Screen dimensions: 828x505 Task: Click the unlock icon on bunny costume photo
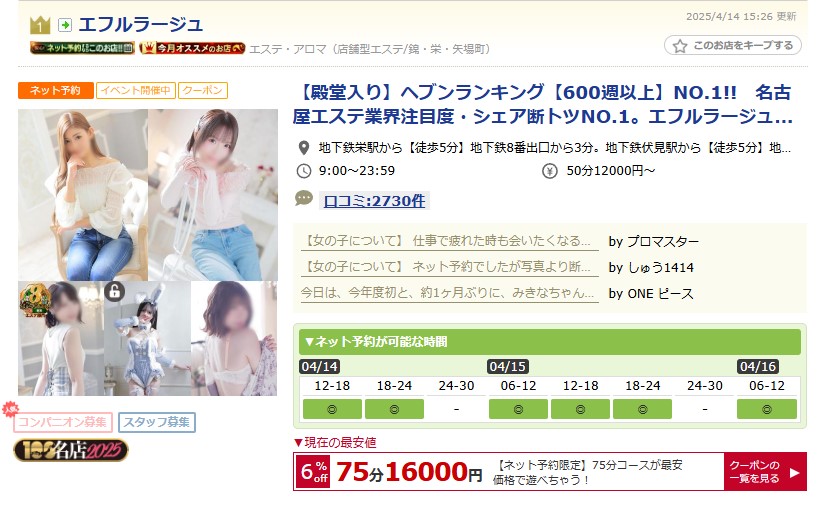pos(115,291)
